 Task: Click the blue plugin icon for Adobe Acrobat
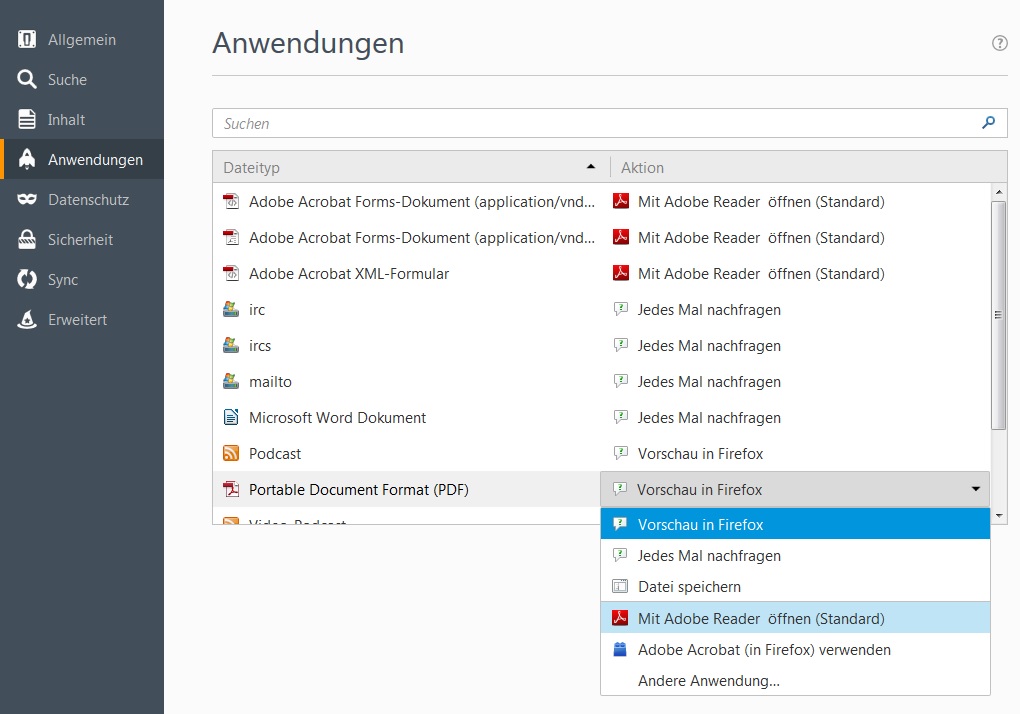point(620,649)
